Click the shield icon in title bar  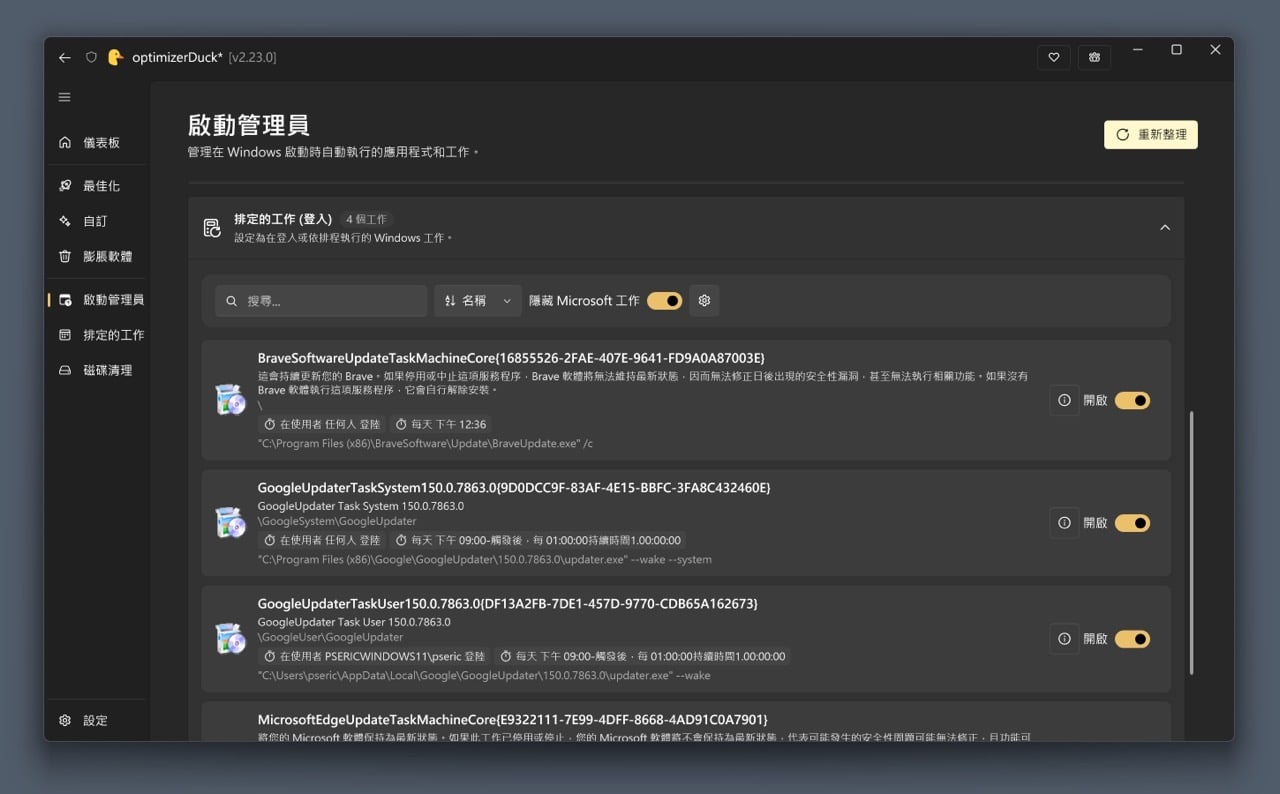click(x=91, y=58)
